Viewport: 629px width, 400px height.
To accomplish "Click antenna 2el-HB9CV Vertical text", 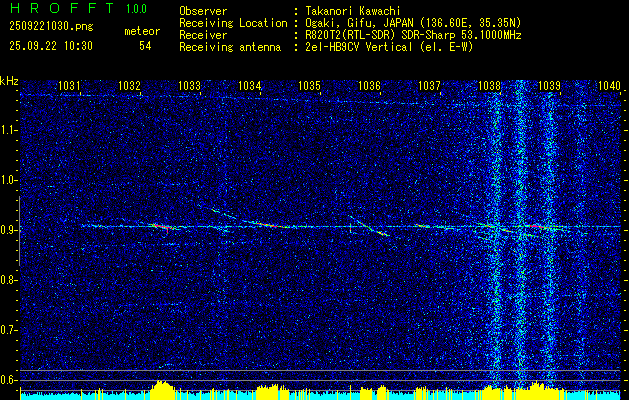I will (390, 47).
